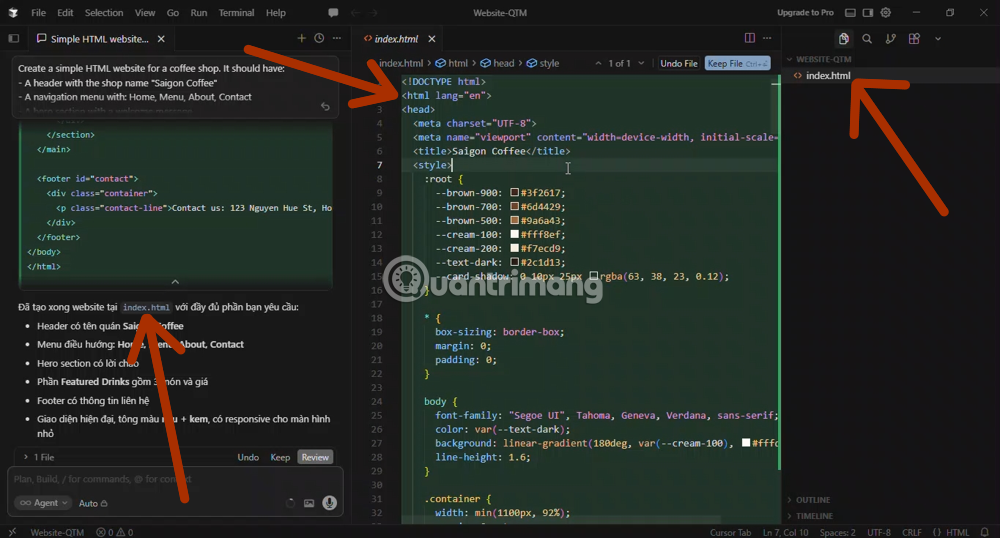Expand the 1 File changes list
1000x538 pixels.
click(x=38, y=457)
